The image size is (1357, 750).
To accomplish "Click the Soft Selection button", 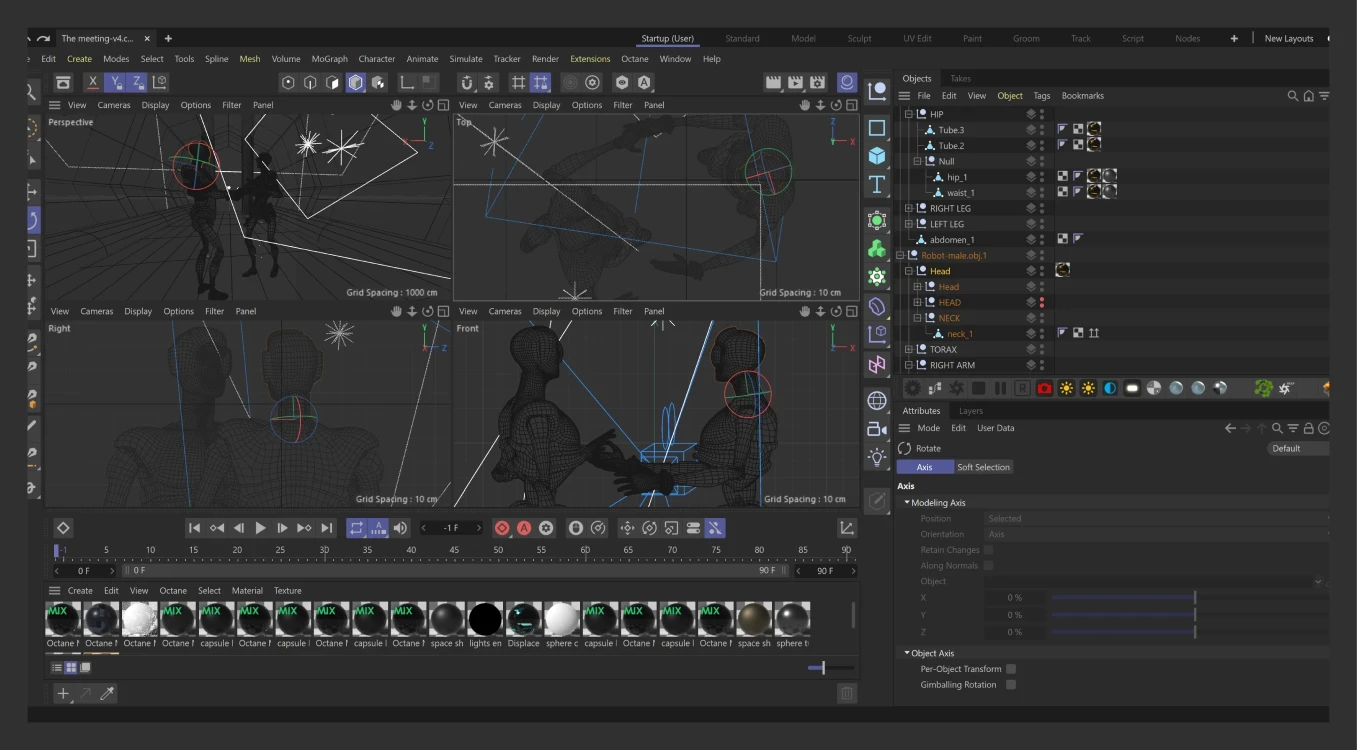I will coord(983,467).
